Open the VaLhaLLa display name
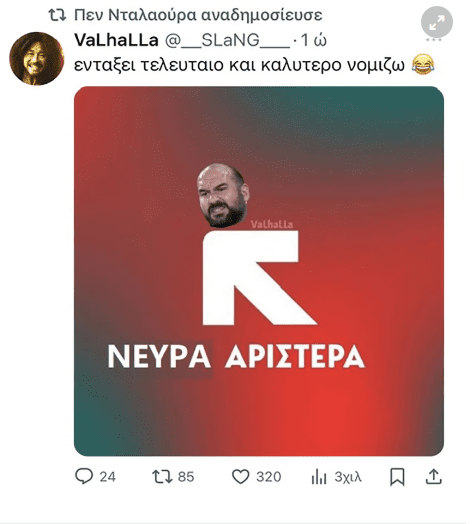 116,40
